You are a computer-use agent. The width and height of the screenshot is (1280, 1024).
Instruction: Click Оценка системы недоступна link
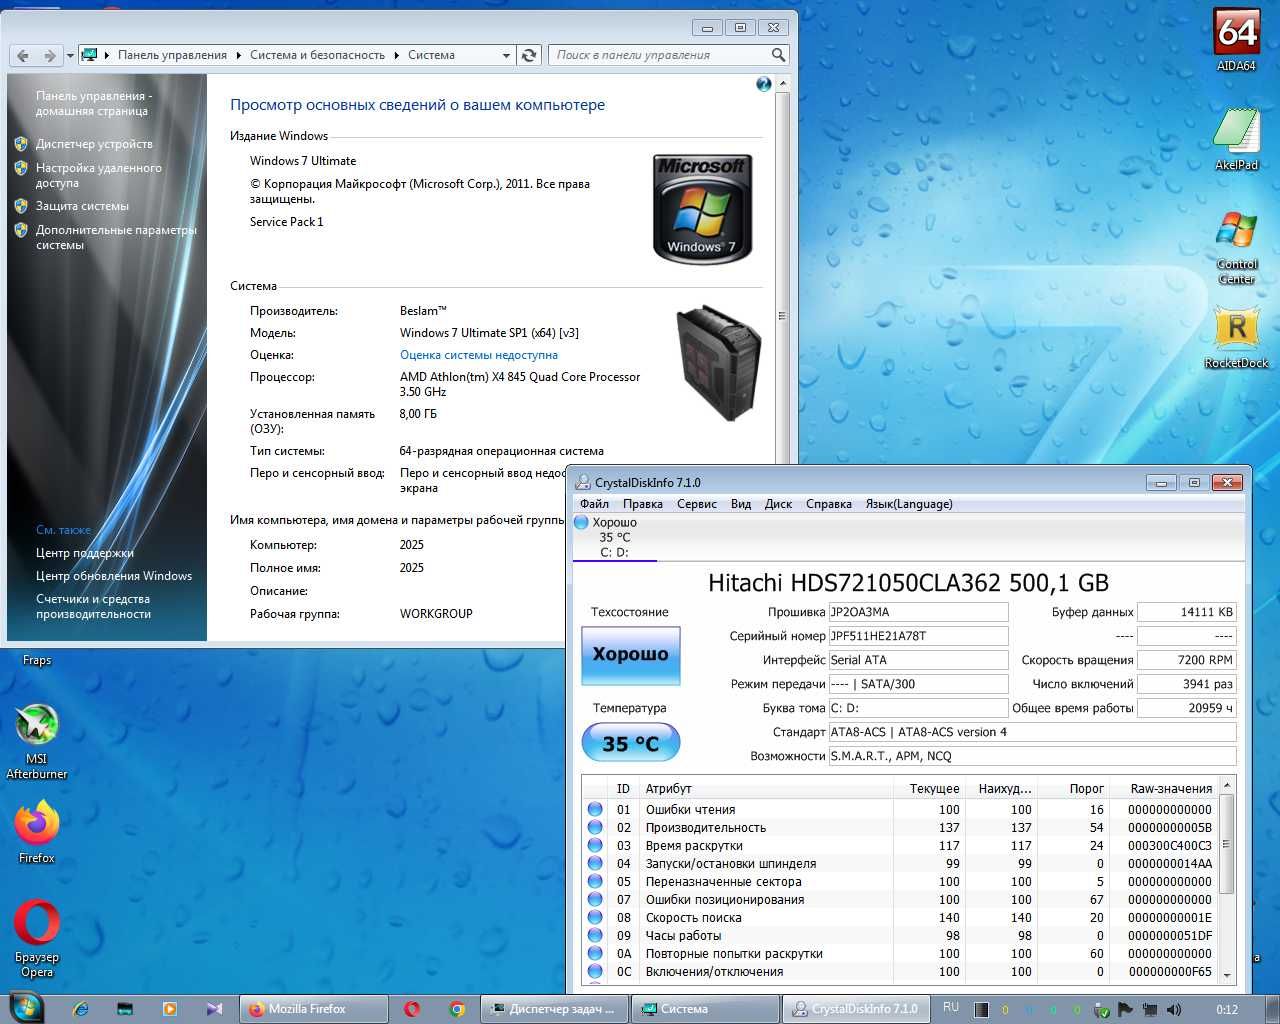click(x=479, y=355)
